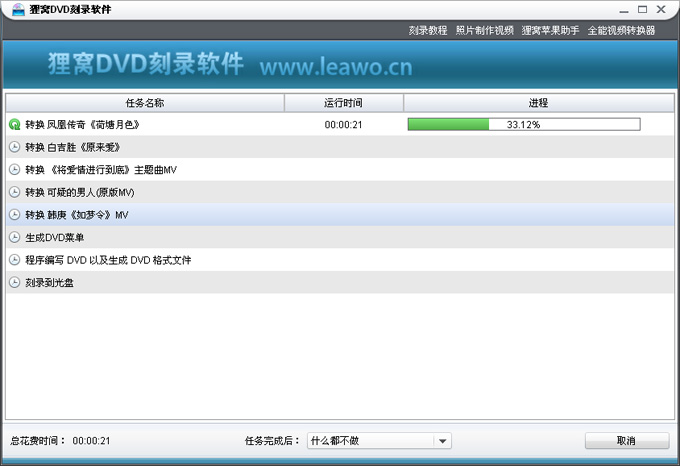Select the 生成DVD菜单 task row
The image size is (680, 466).
click(x=340, y=238)
